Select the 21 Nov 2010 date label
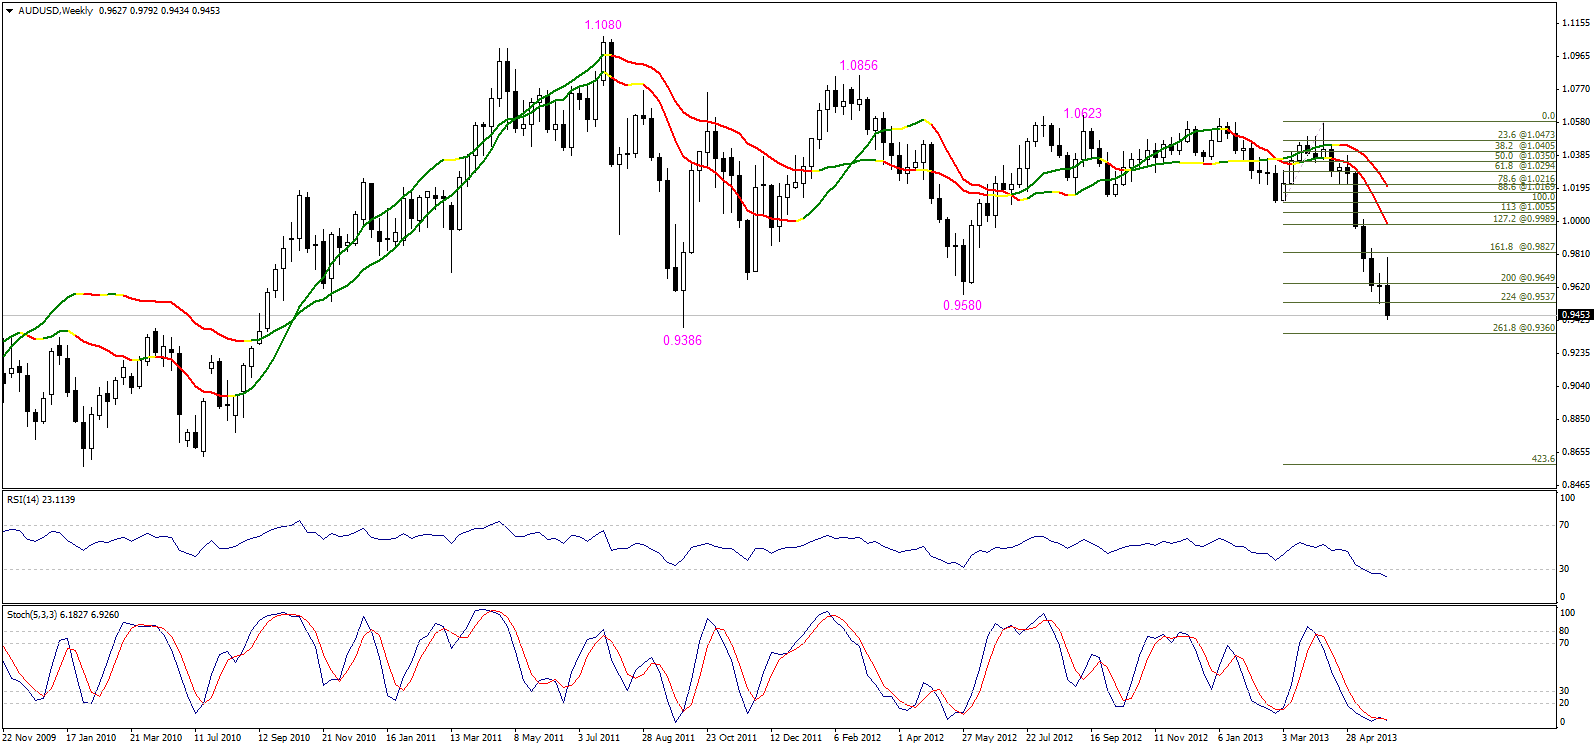The height and width of the screenshot is (746, 1596). click(x=349, y=738)
